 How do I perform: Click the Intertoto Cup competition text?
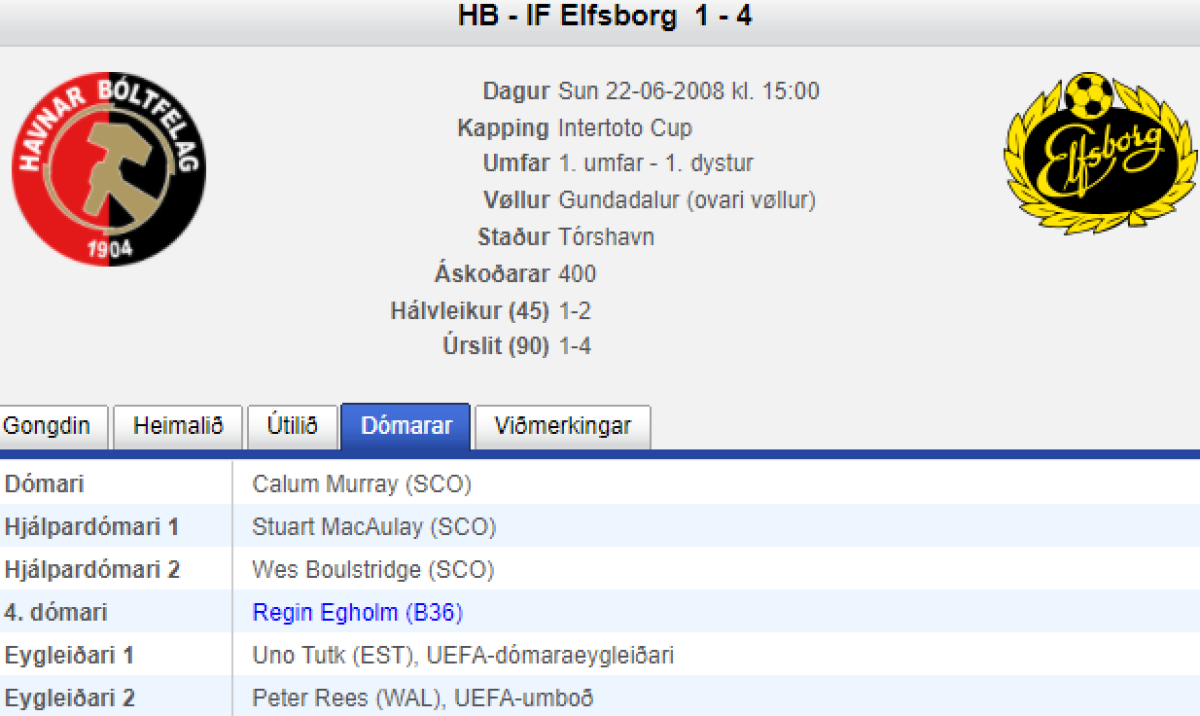click(625, 128)
